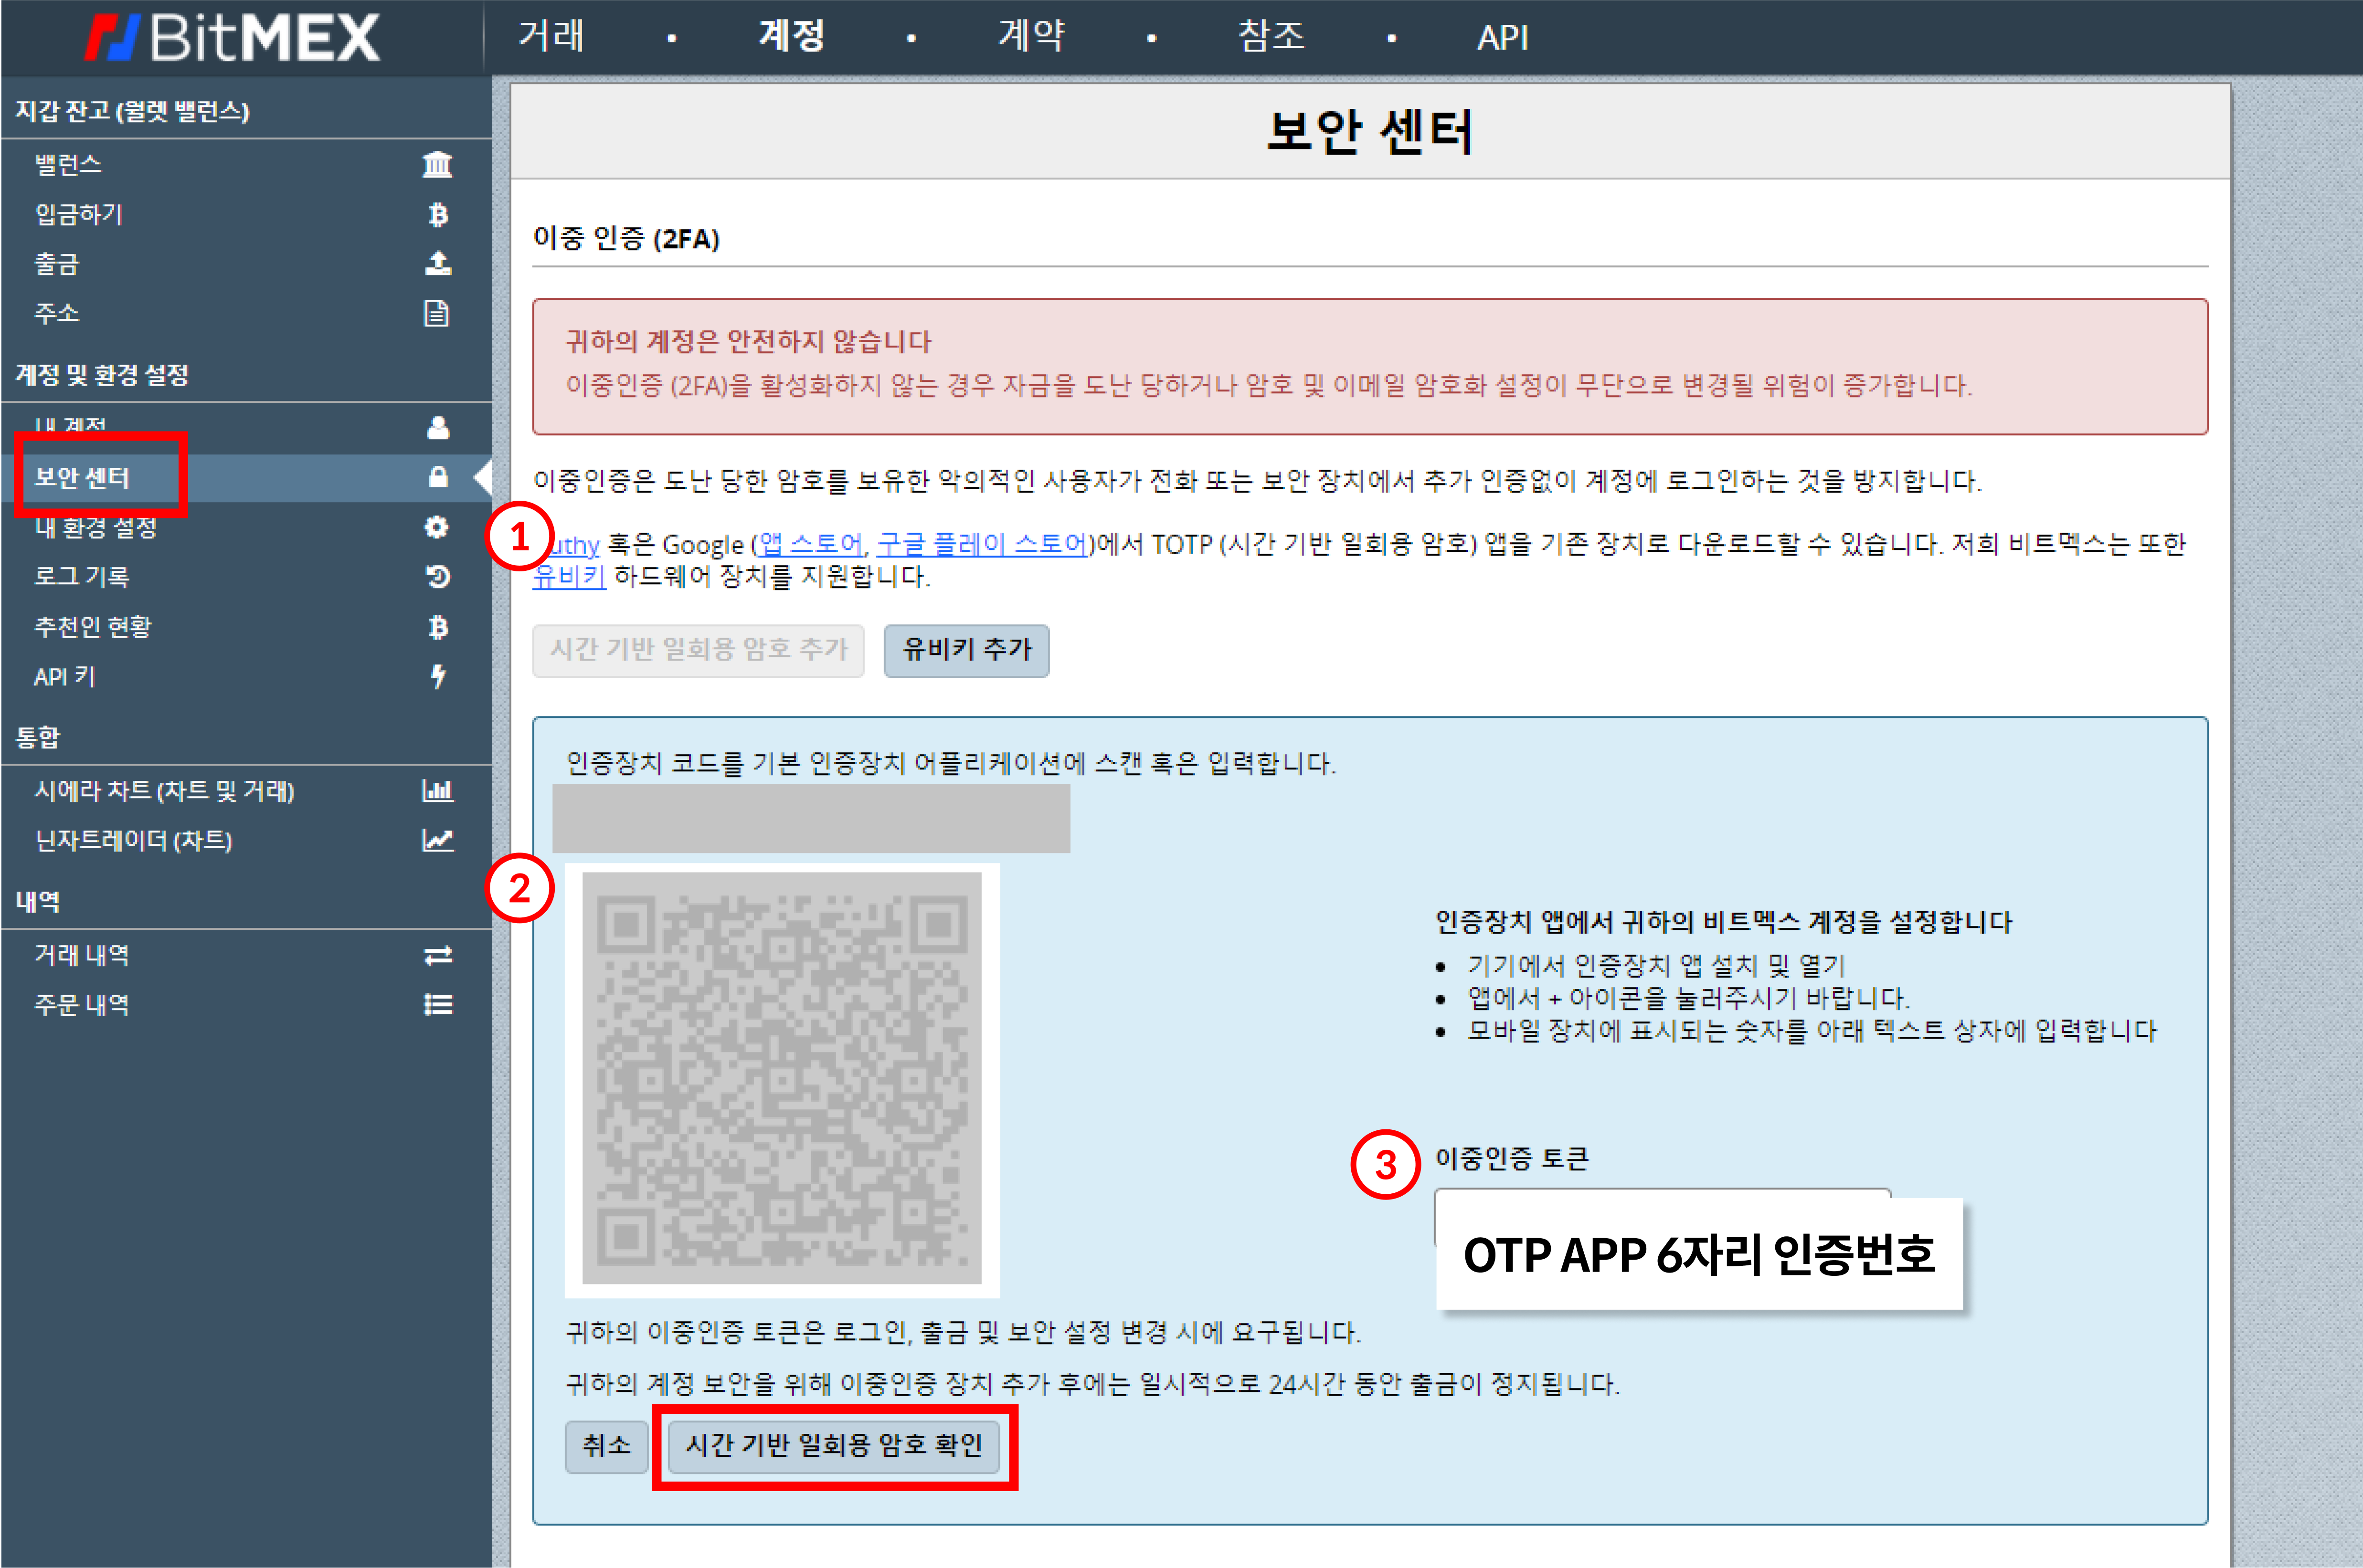This screenshot has width=2363, height=1568.
Task: Click the list icon next to 주문 내역
Action: point(438,1005)
